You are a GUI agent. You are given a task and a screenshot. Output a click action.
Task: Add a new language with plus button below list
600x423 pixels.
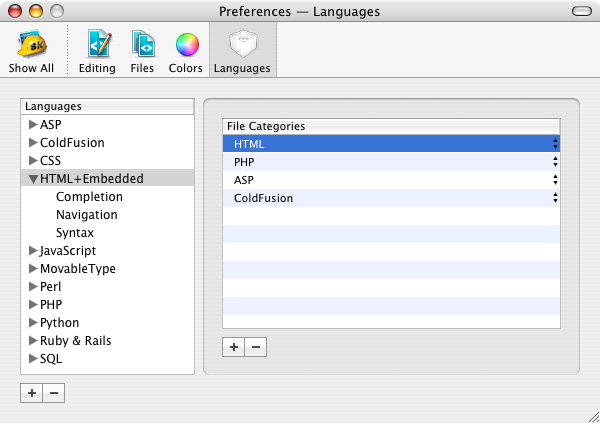pos(32,393)
